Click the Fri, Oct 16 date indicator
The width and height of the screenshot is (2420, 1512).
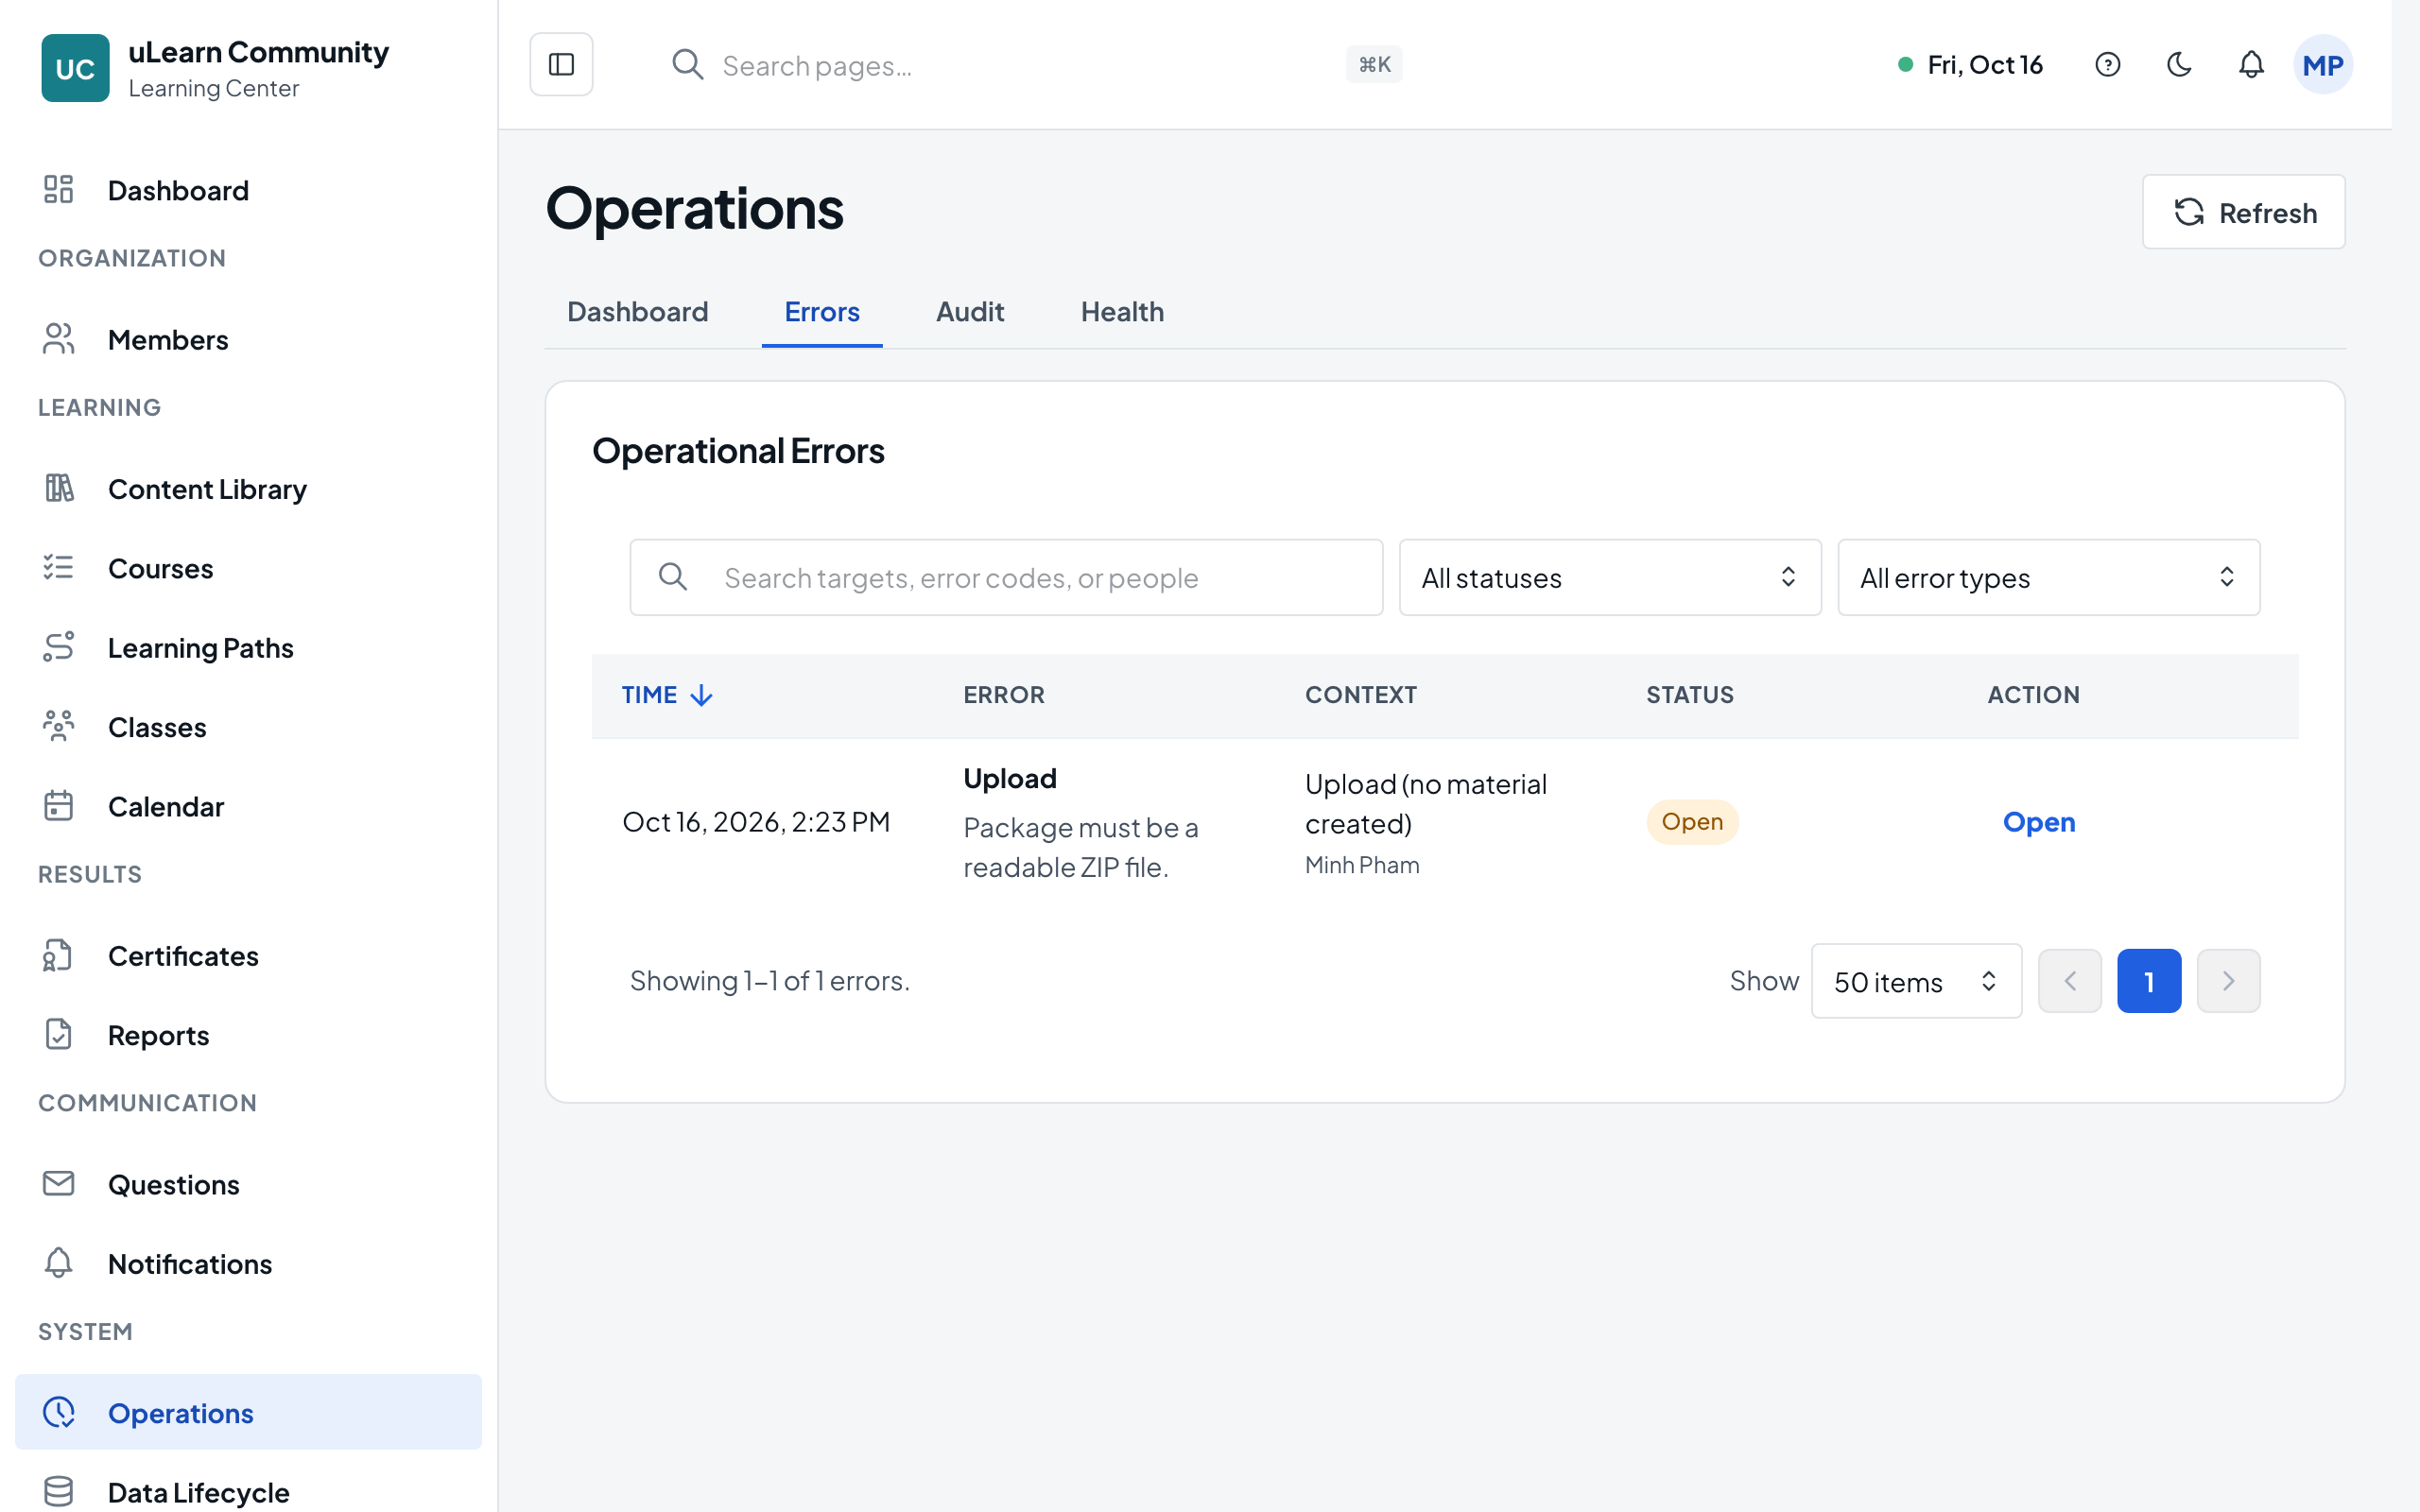click(x=1970, y=65)
